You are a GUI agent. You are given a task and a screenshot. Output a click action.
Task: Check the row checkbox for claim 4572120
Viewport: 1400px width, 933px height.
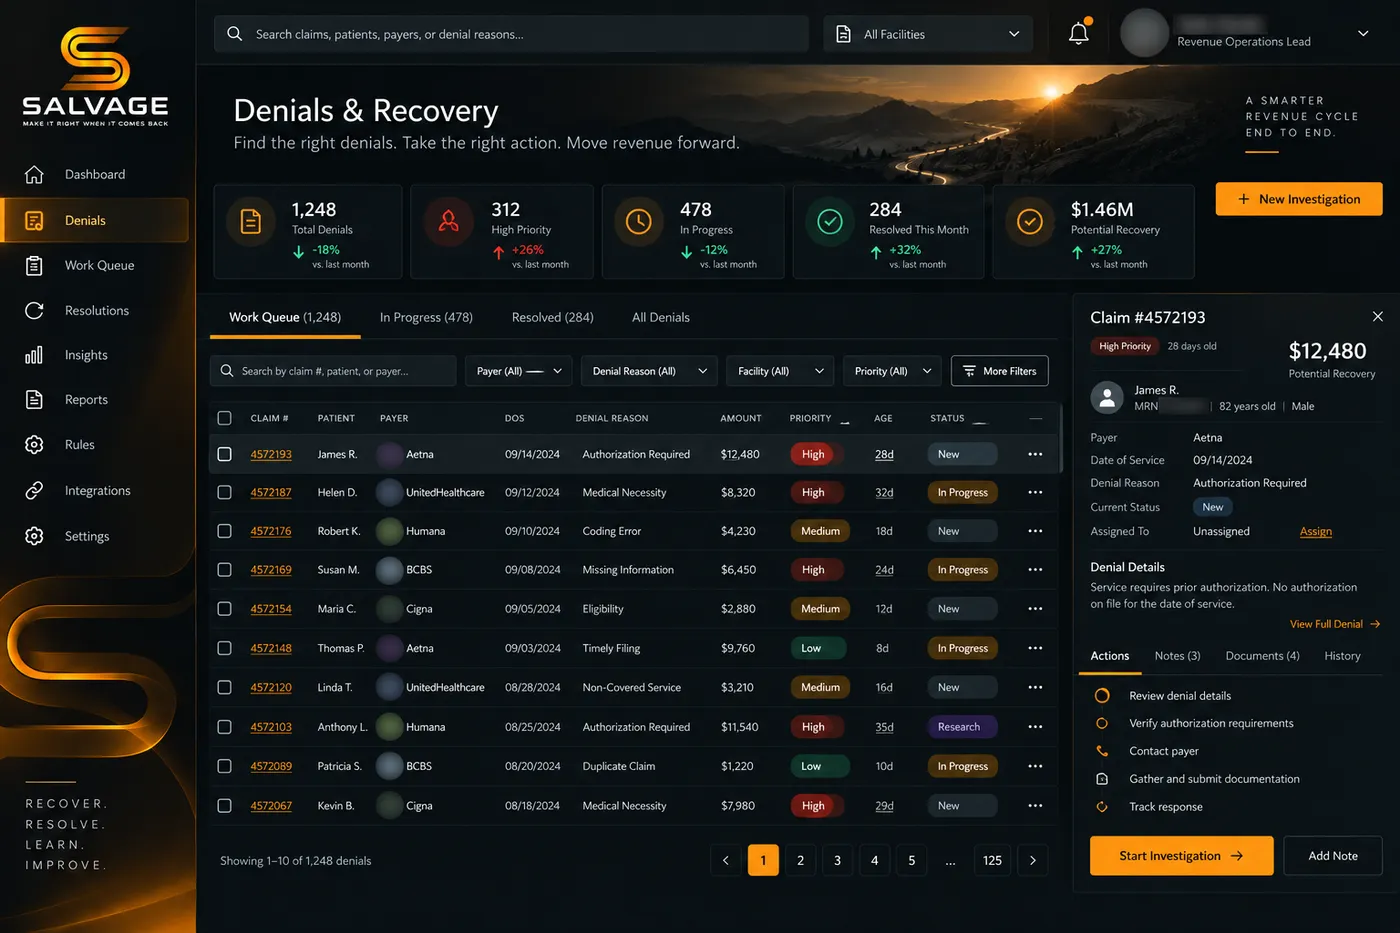(x=224, y=687)
